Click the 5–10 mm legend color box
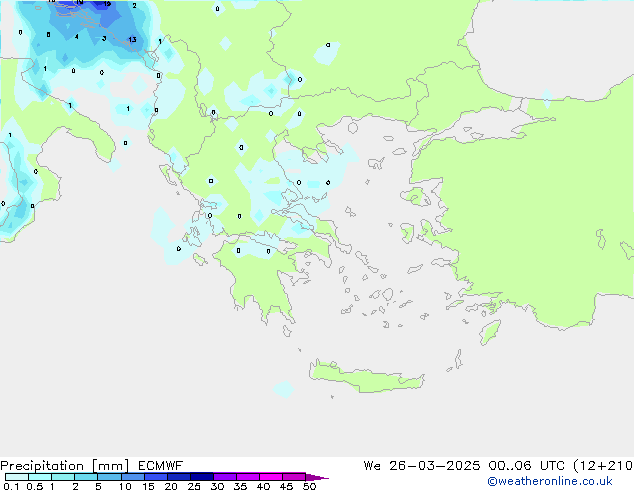Image resolution: width=634 pixels, height=490 pixels. click(x=109, y=477)
